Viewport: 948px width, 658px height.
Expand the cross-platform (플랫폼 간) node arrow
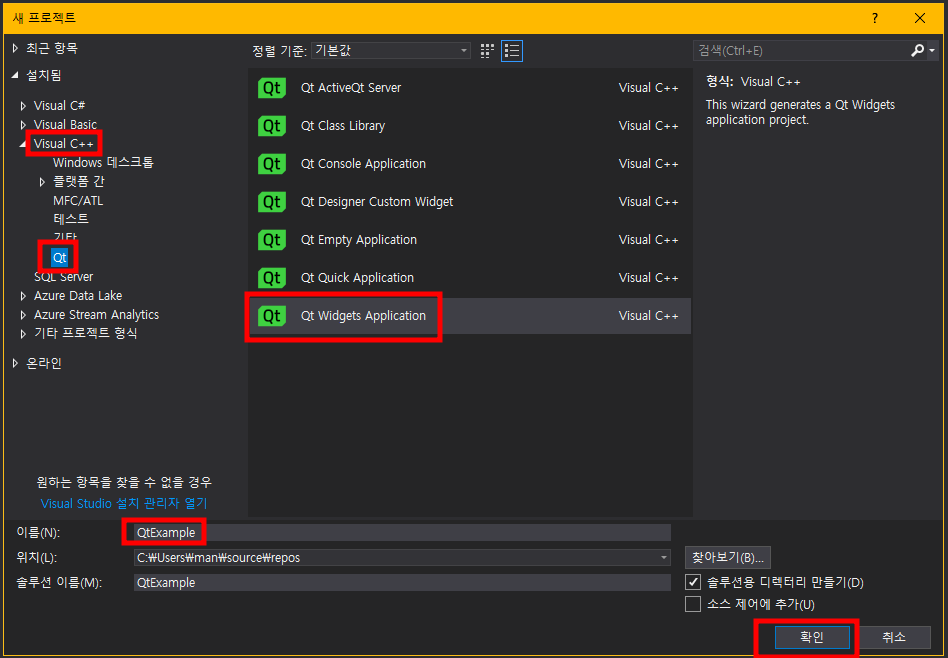[x=42, y=181]
